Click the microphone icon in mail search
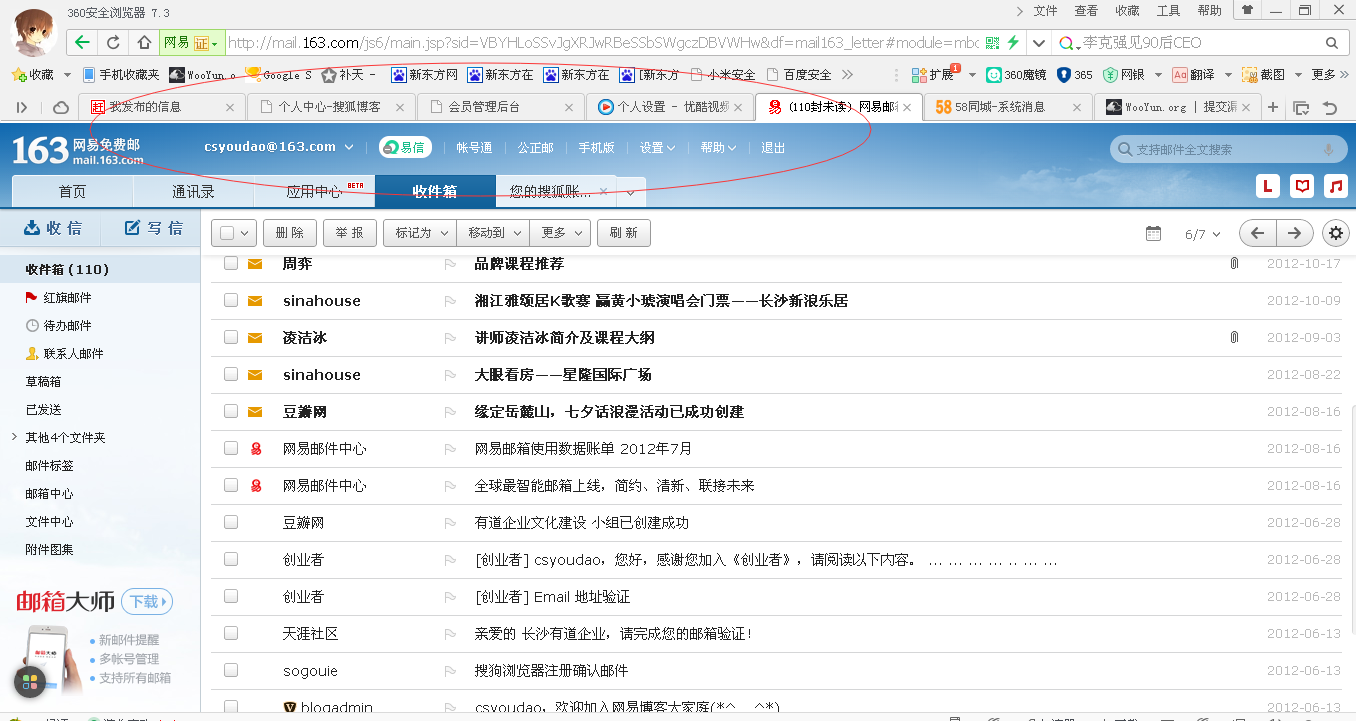The height and width of the screenshot is (721, 1356). point(1329,149)
